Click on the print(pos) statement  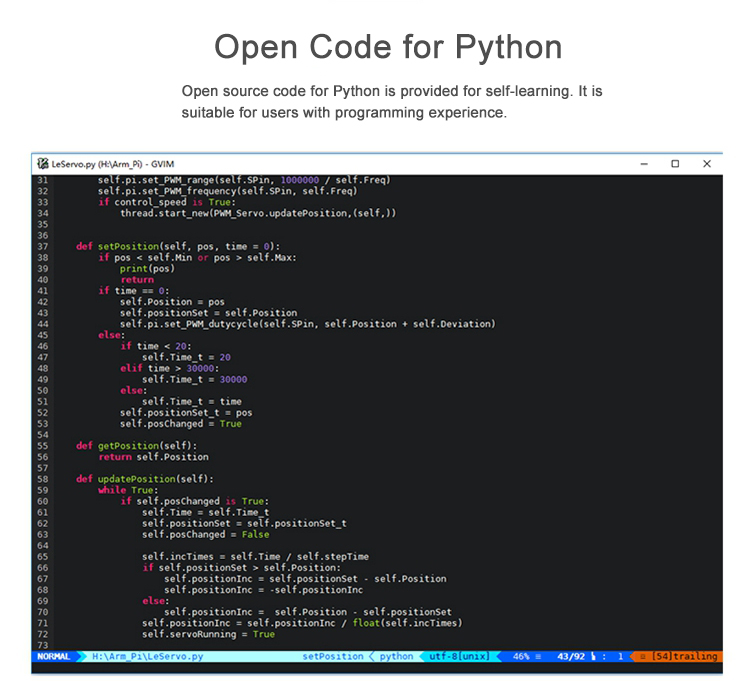147,268
